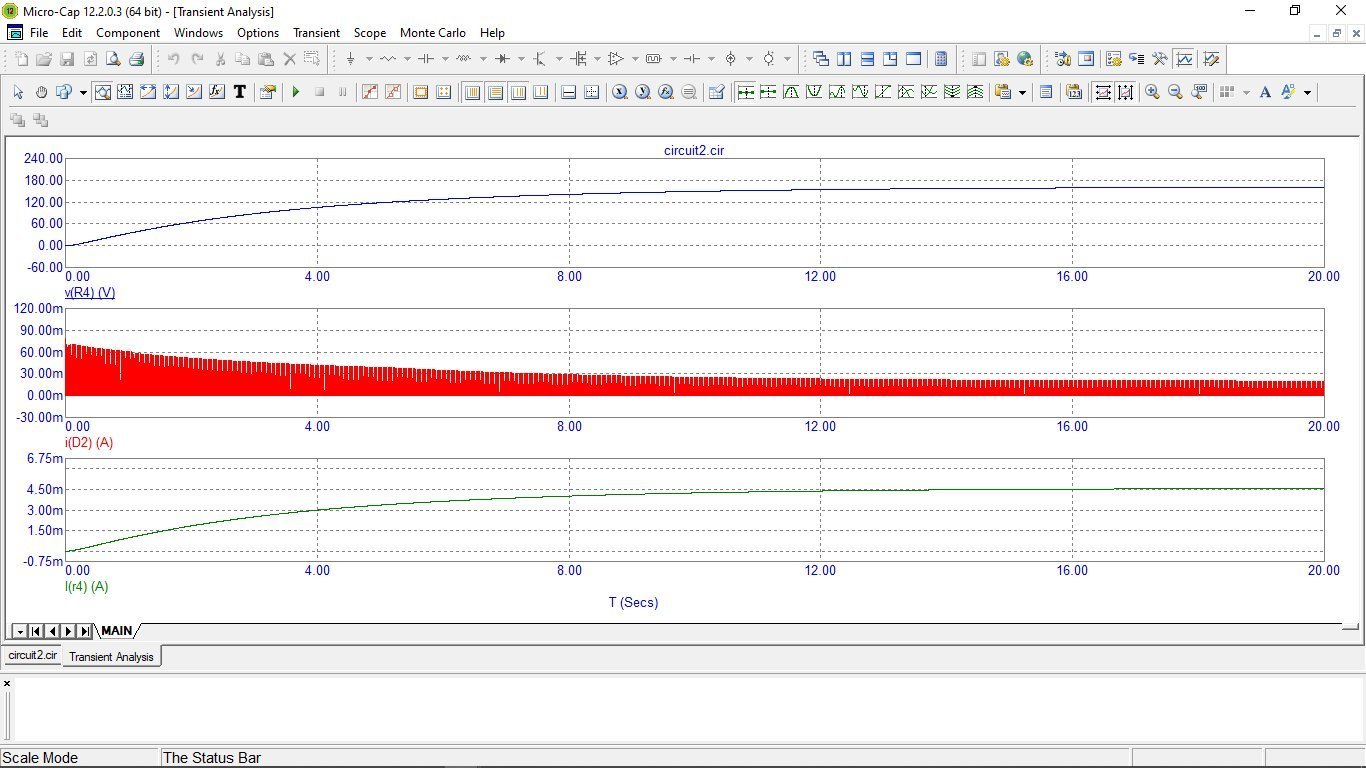The height and width of the screenshot is (768, 1366).
Task: Go to last page with tab scroller
Action: coord(84,631)
